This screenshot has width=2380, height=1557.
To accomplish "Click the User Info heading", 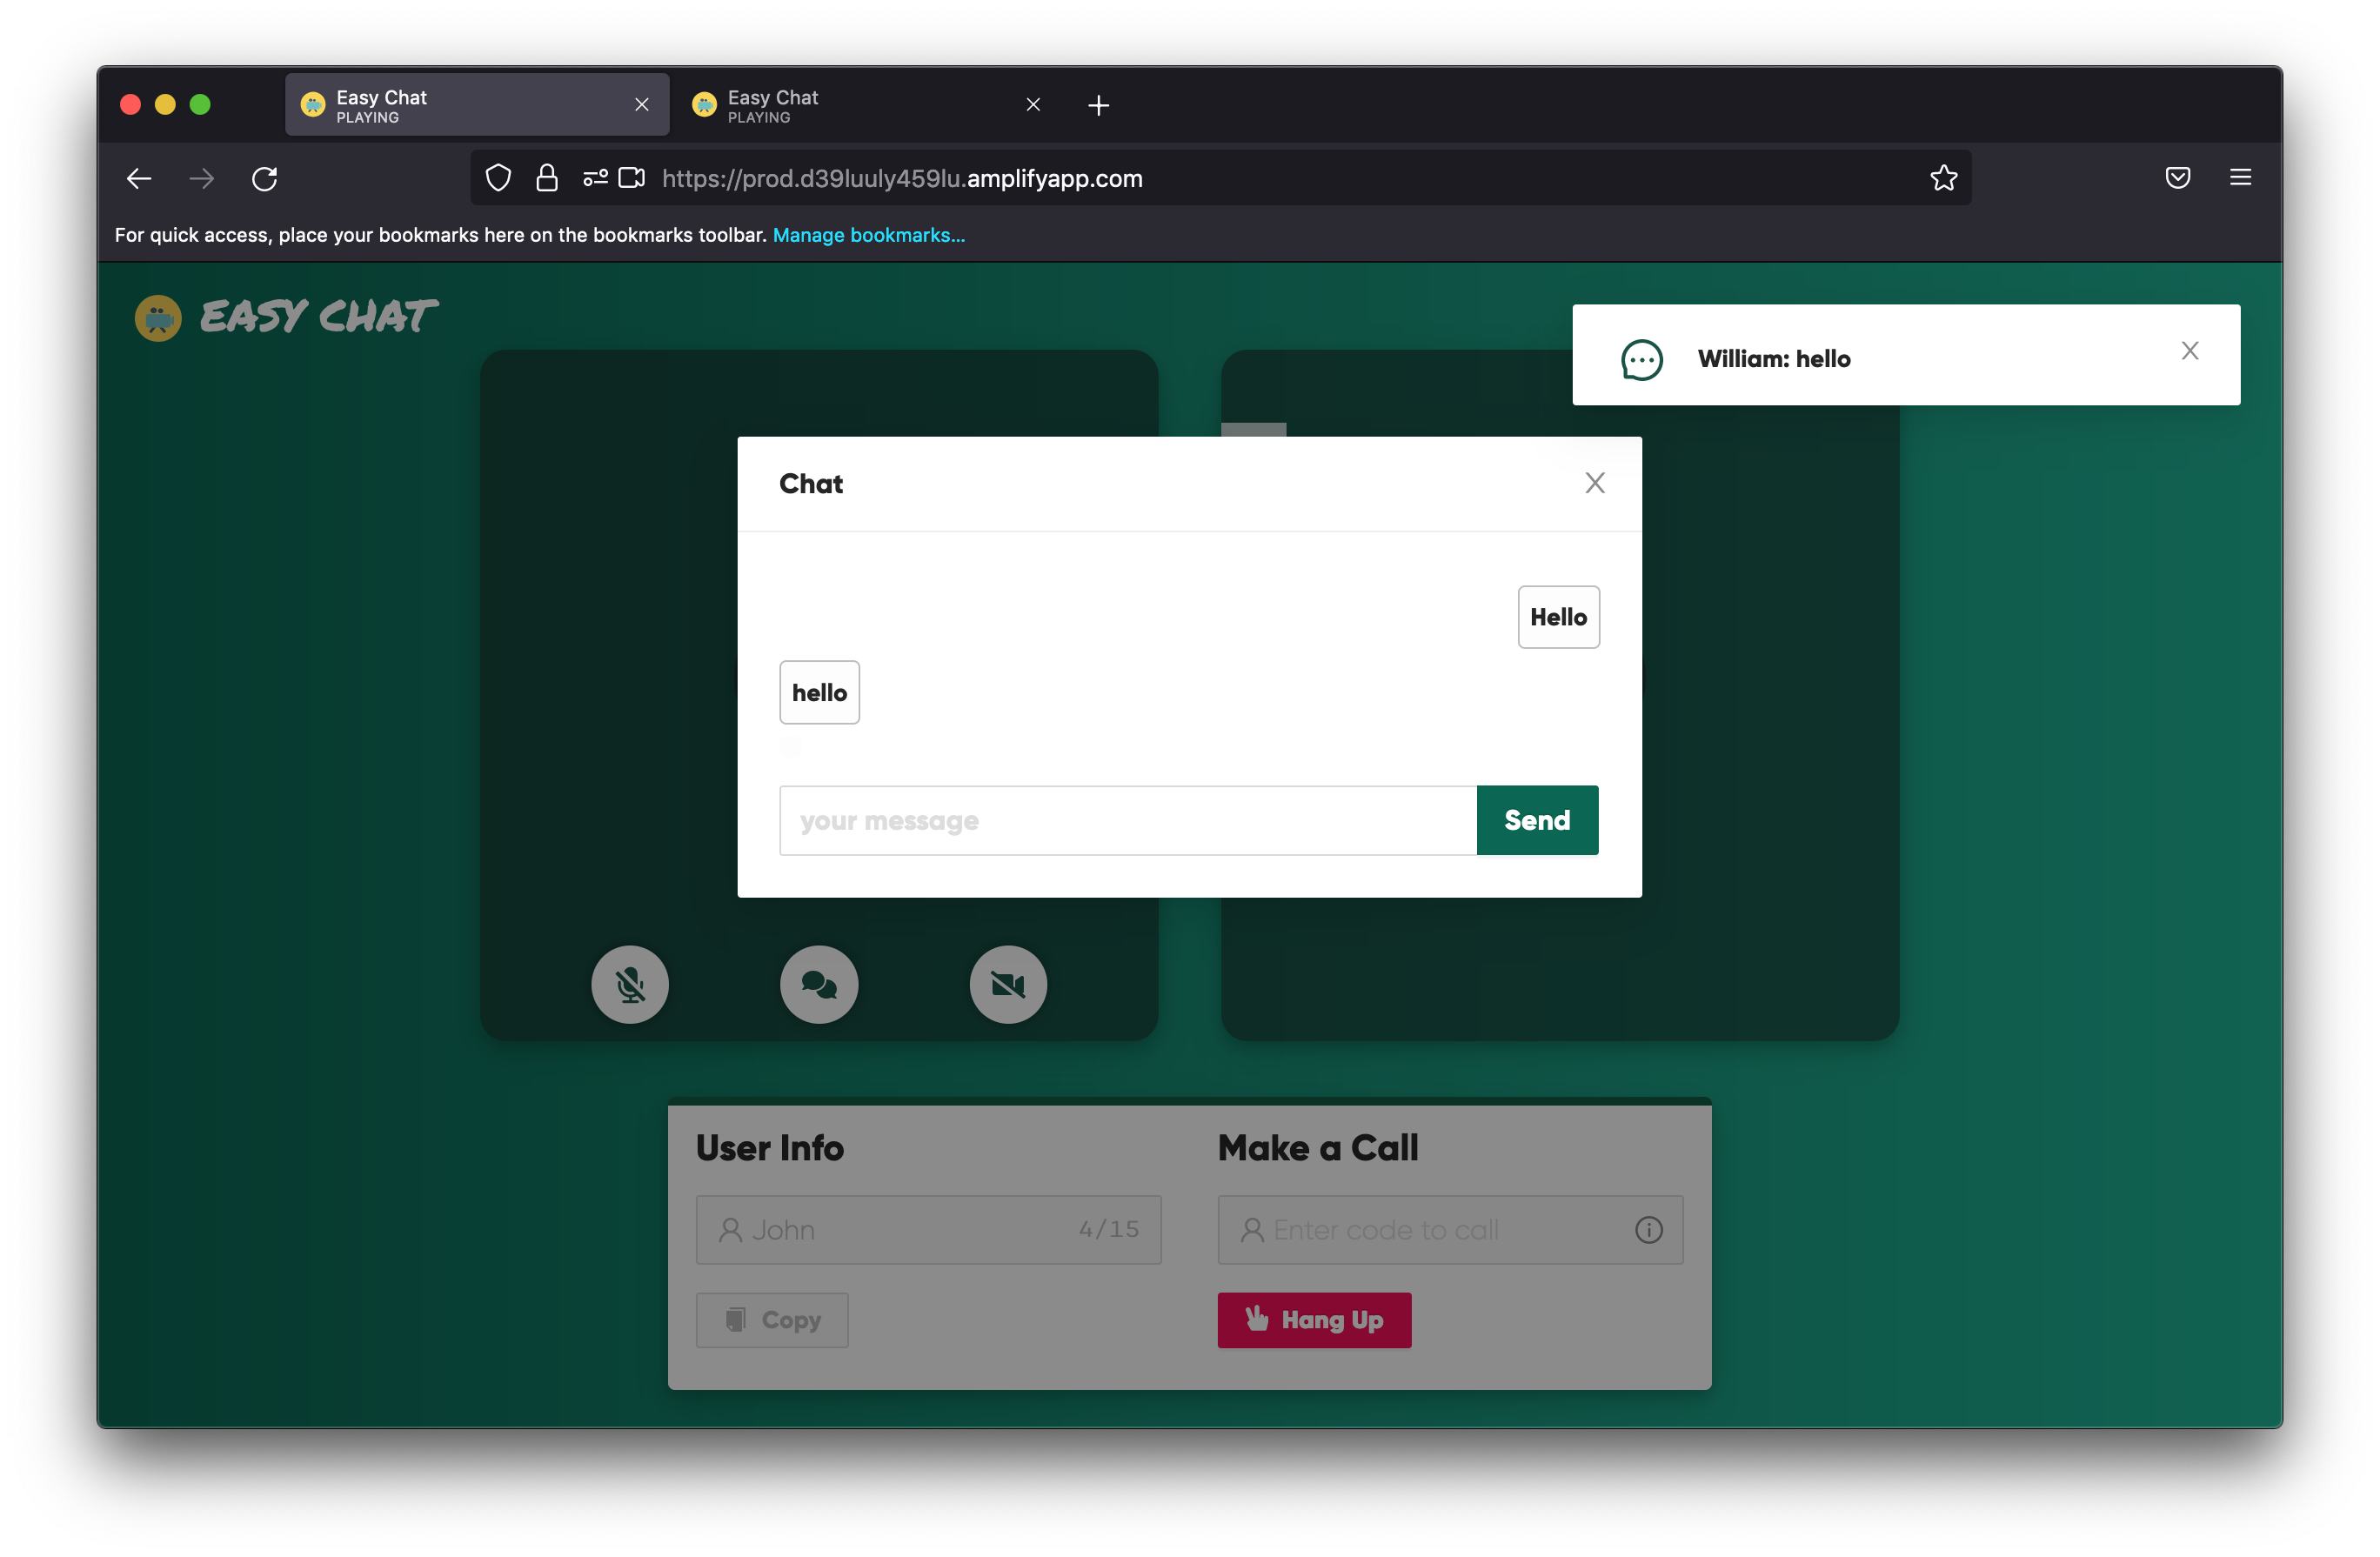I will [770, 1148].
